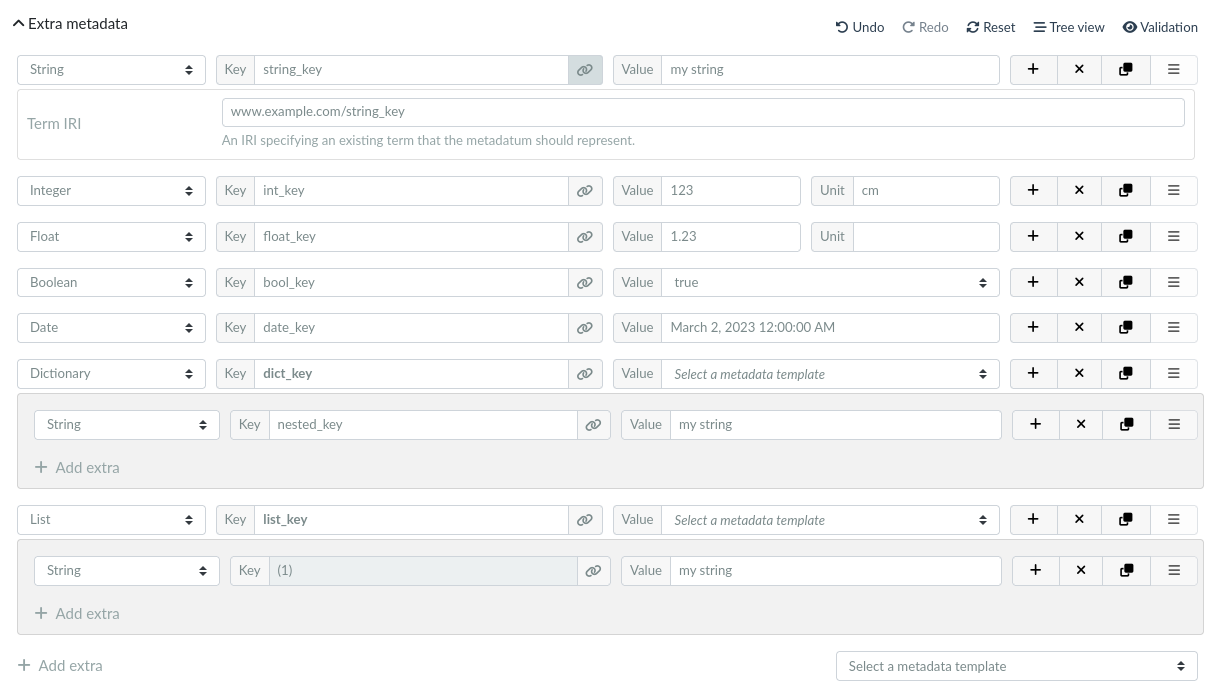Add a row after int_key with plus icon

point(1033,190)
